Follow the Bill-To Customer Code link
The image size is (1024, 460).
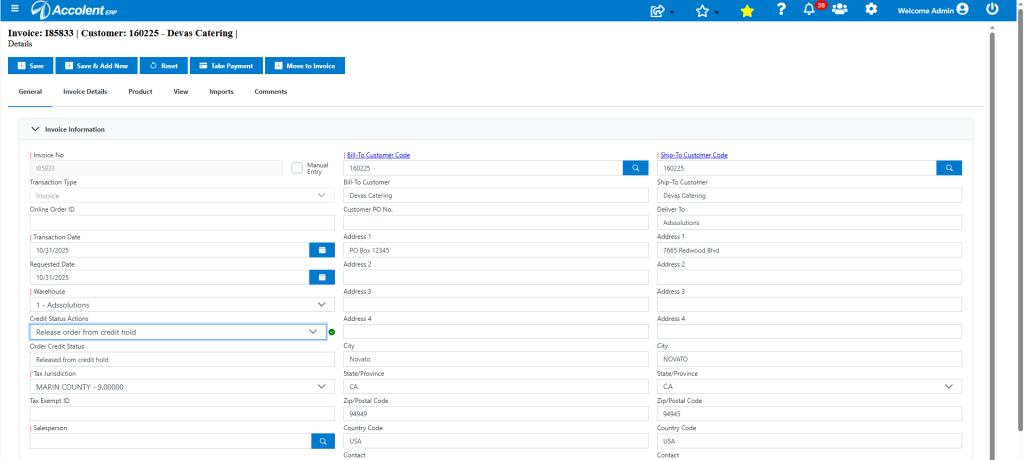pos(379,155)
